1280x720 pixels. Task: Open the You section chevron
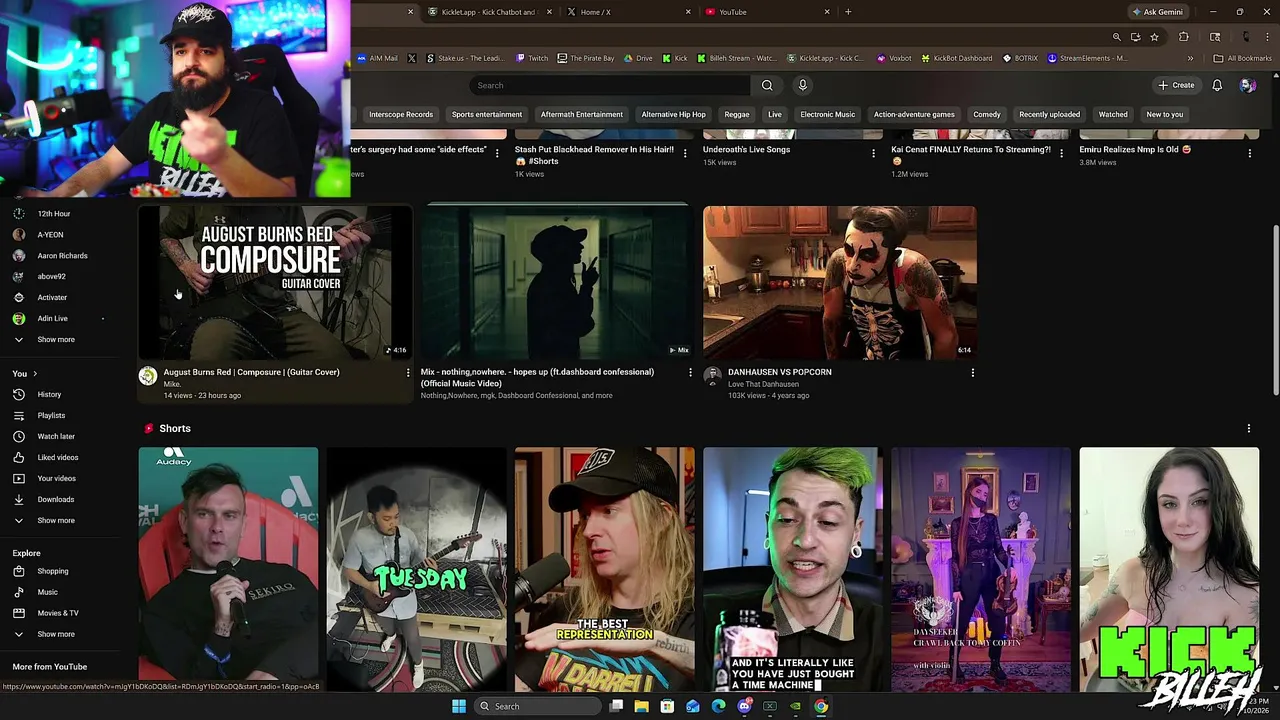coord(35,374)
